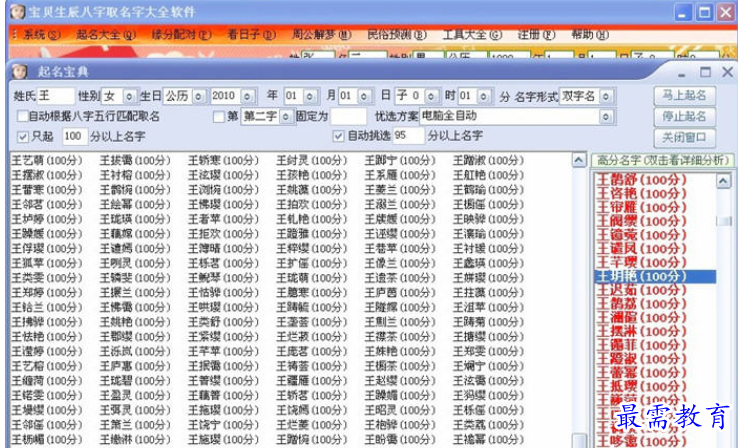The height and width of the screenshot is (448, 738).
Task: Open the 缘分配对 menu
Action: [181, 35]
